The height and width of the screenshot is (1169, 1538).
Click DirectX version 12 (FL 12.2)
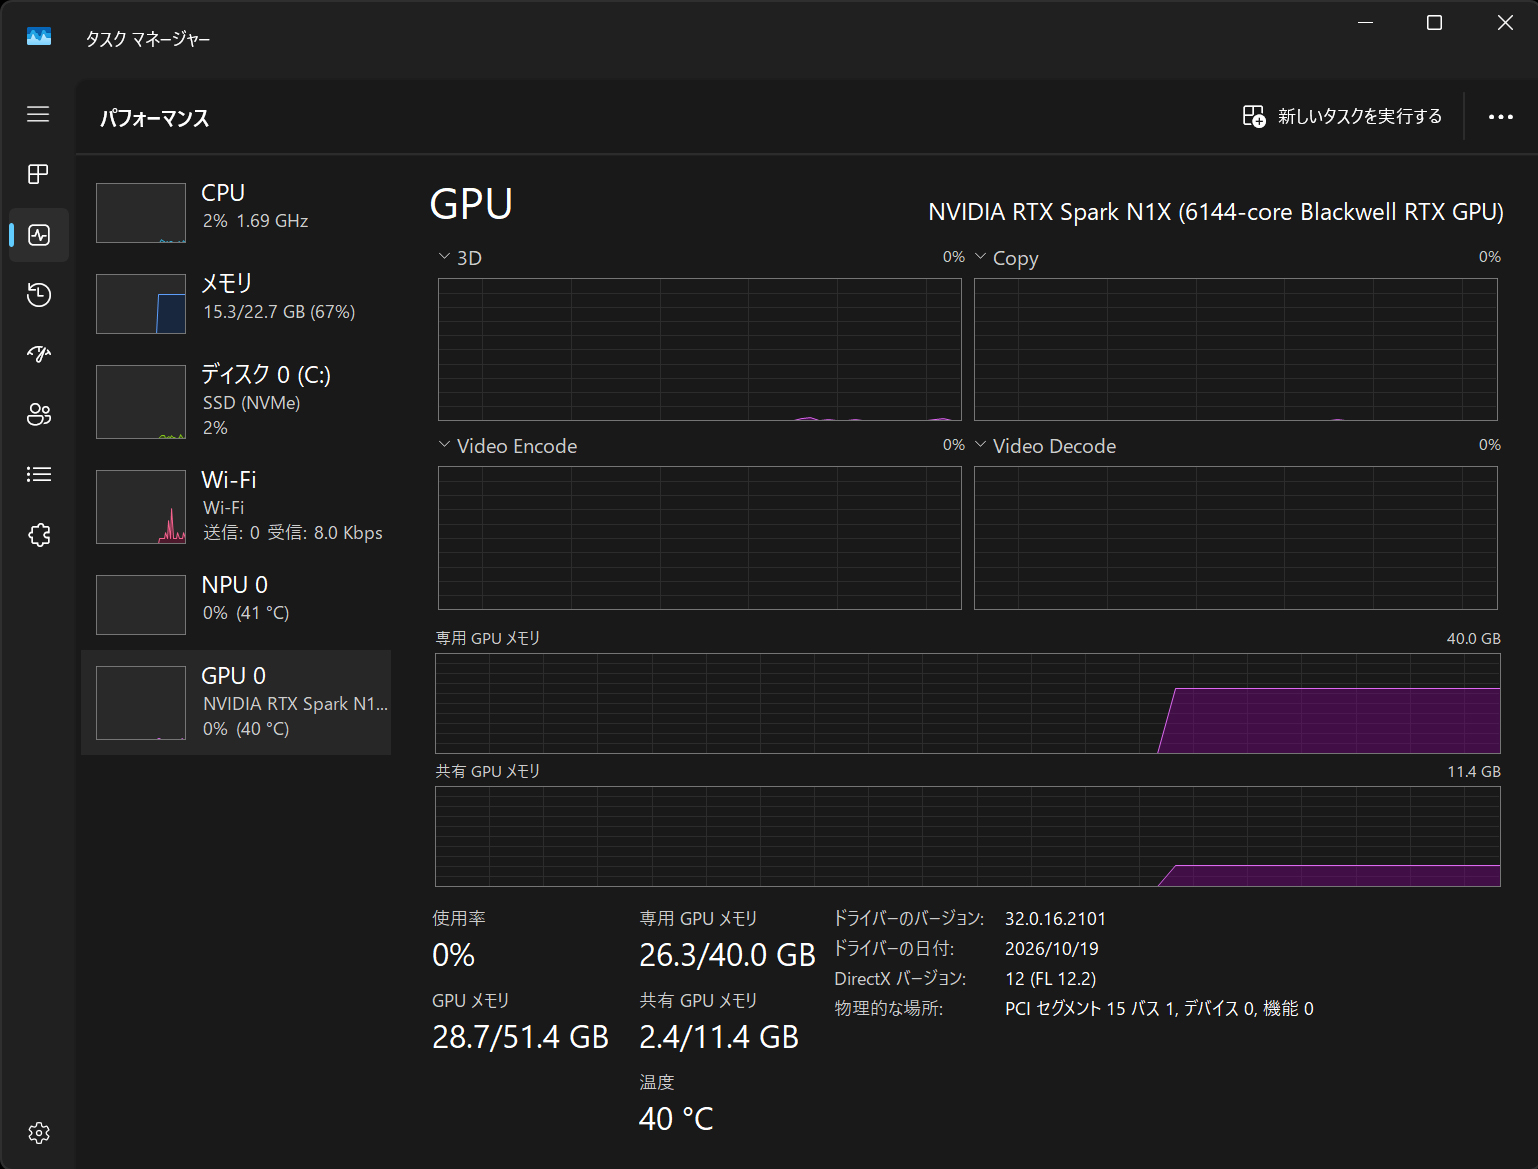(1050, 979)
